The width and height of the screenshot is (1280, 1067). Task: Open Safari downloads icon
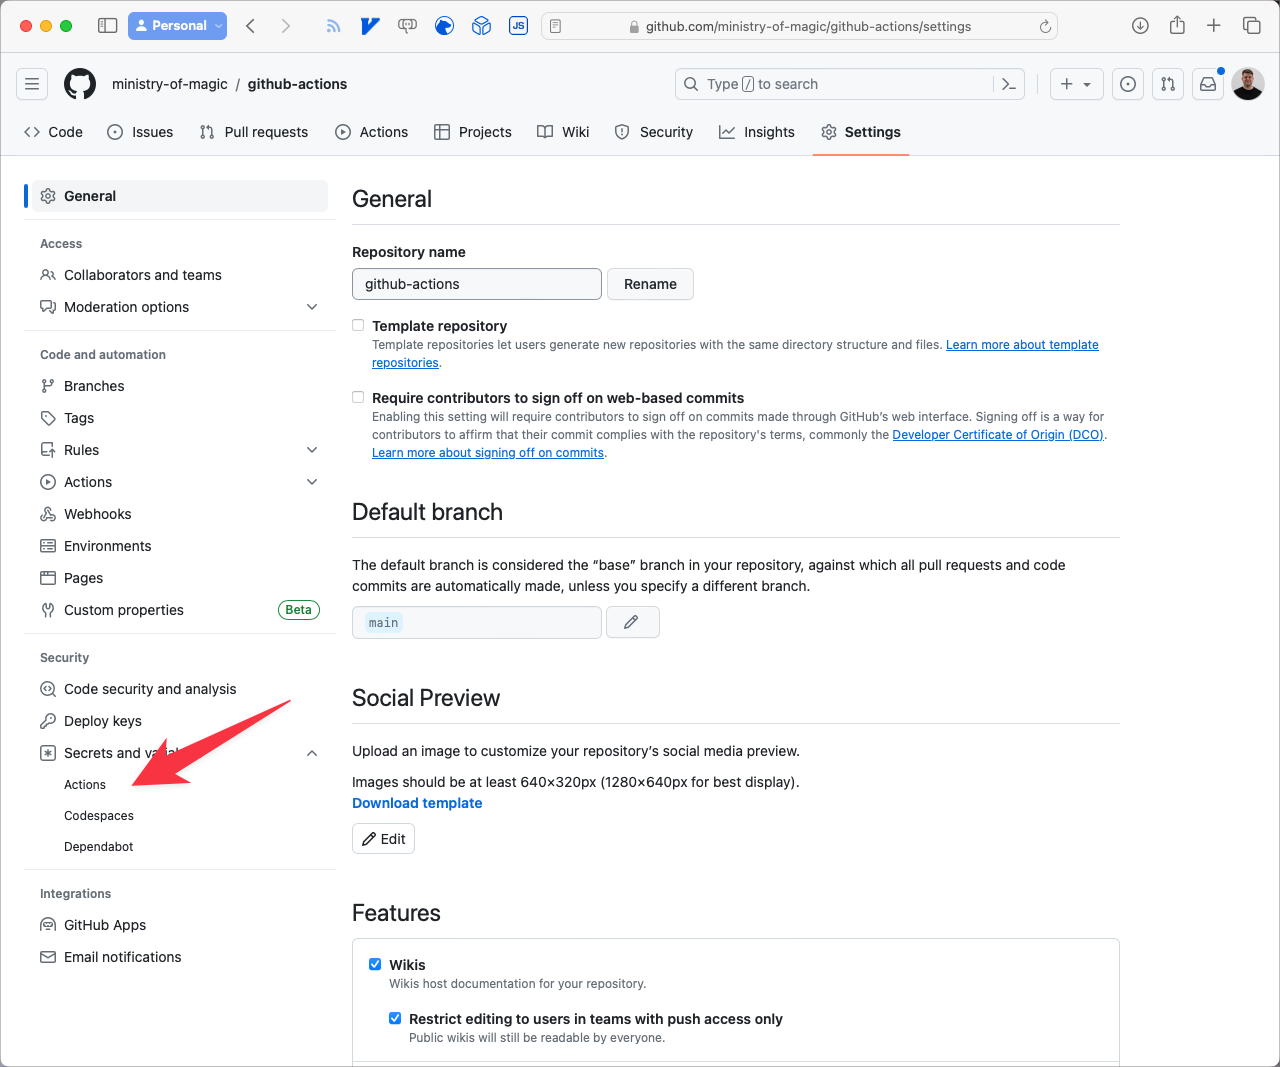tap(1140, 26)
